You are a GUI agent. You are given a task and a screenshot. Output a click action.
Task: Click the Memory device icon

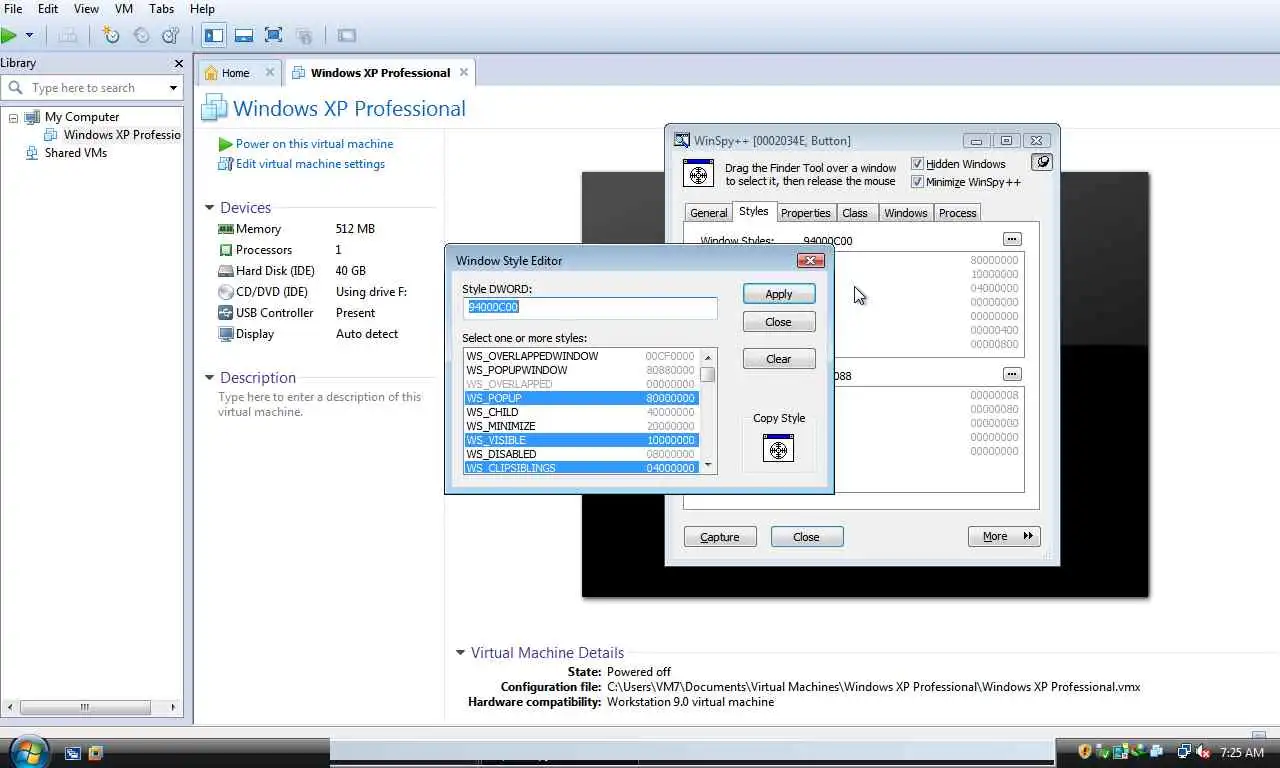coord(226,229)
